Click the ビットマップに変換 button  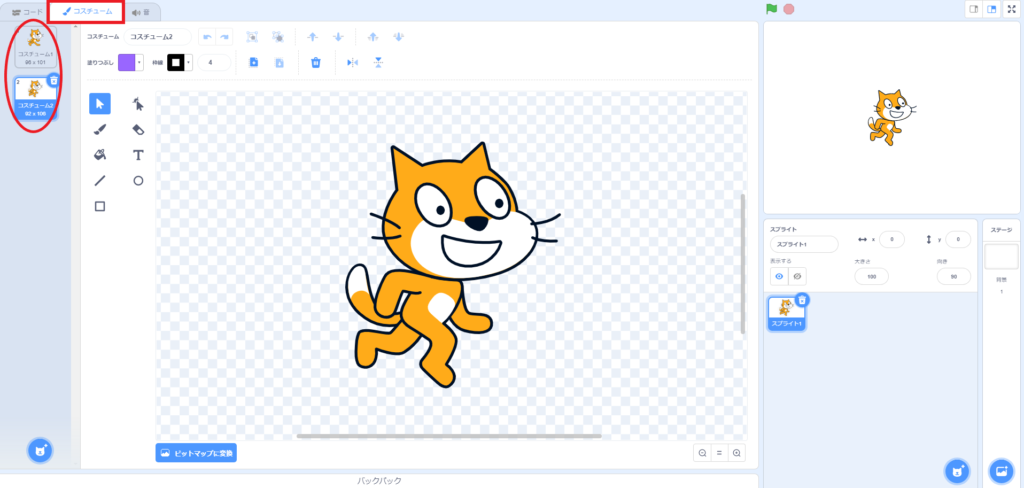[196, 453]
